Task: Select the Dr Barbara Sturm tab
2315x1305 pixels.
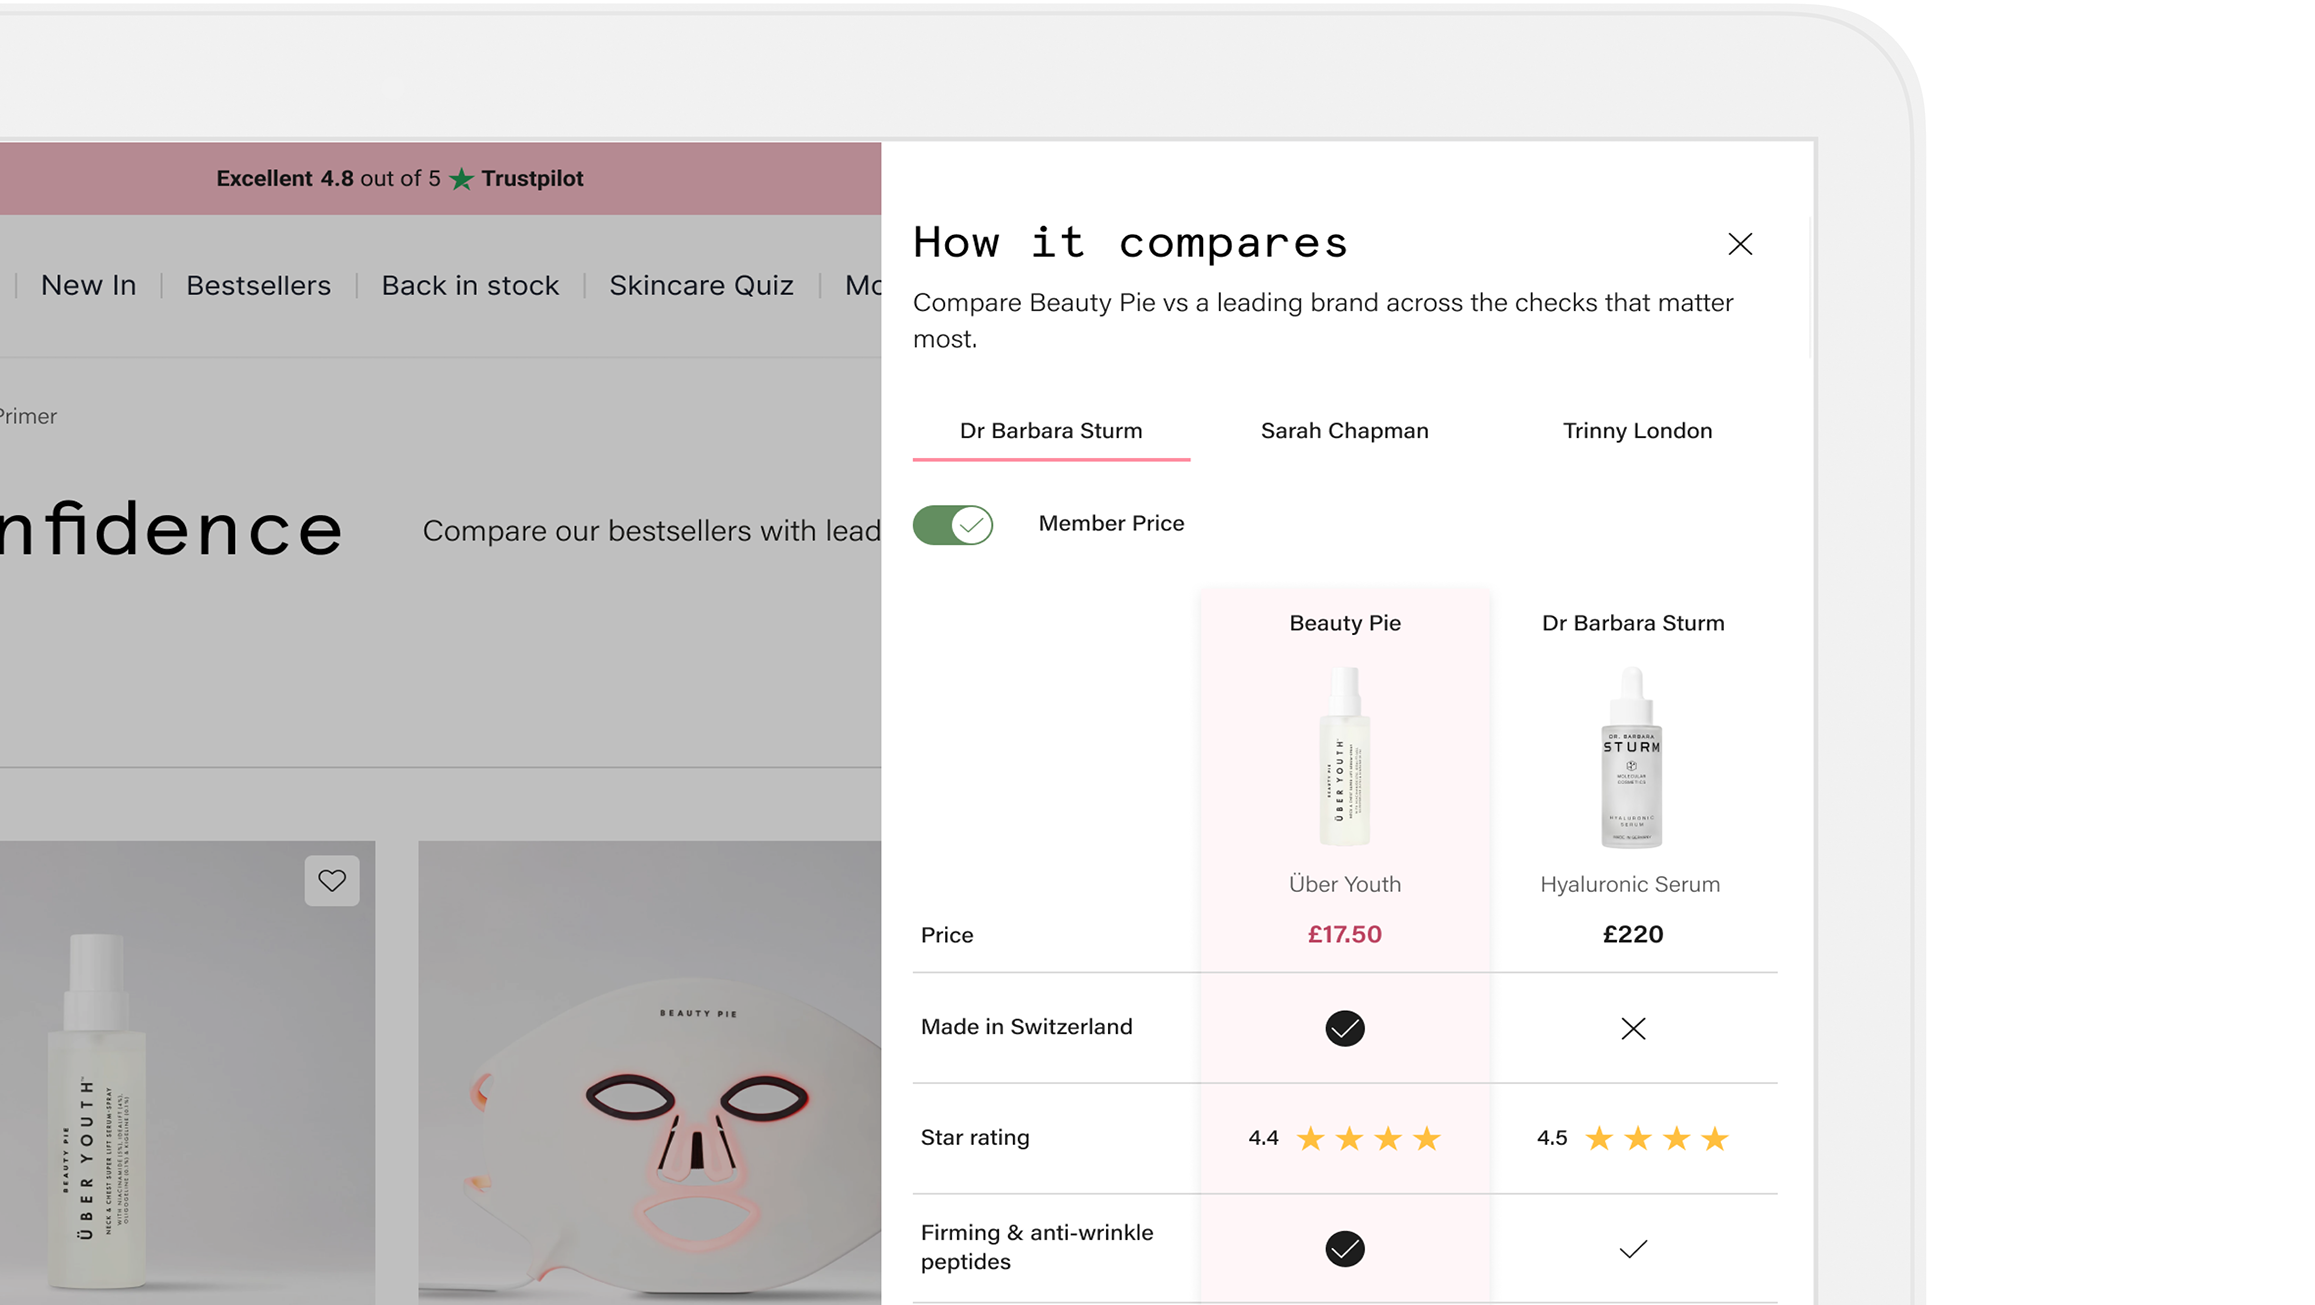Action: click(x=1051, y=431)
